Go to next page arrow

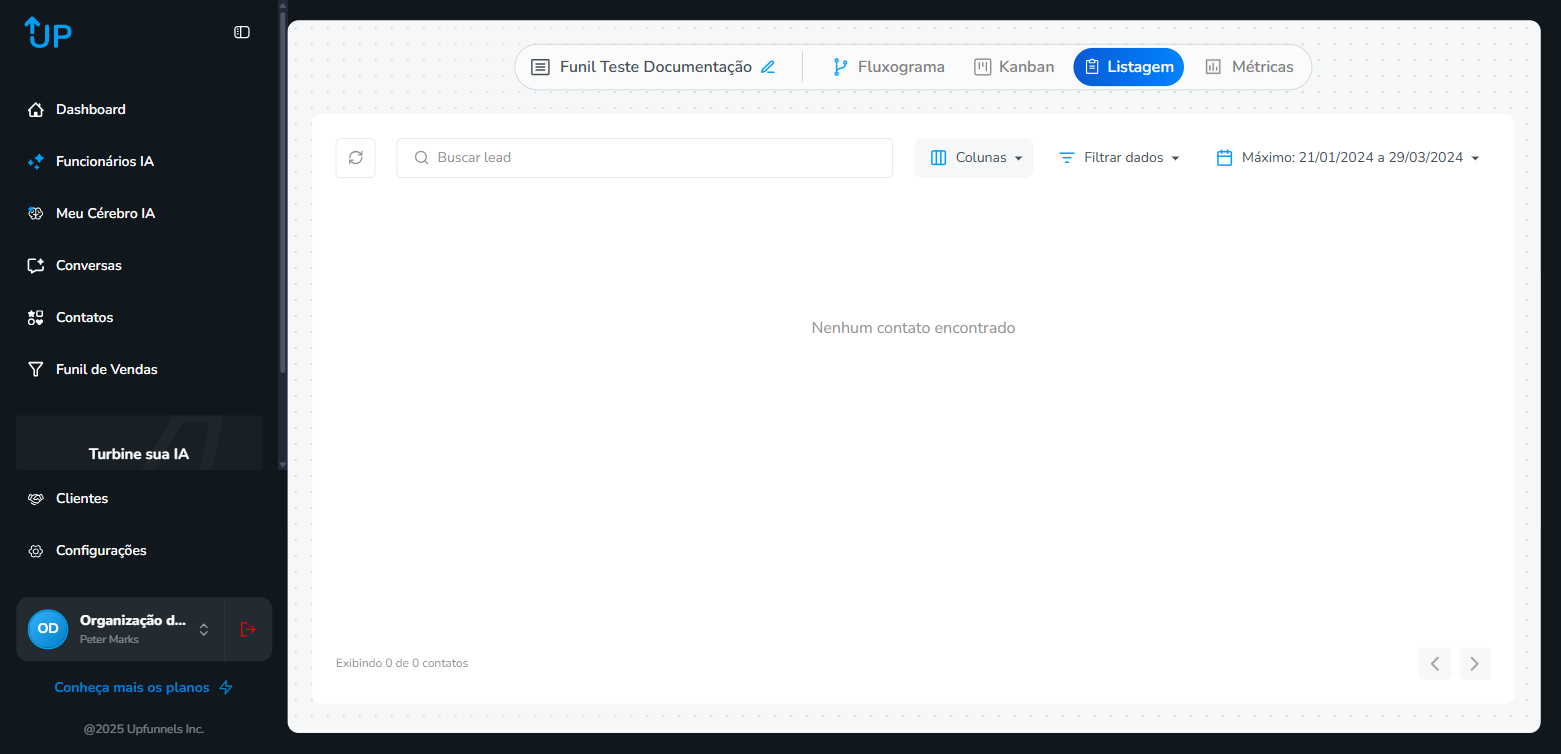[1474, 663]
